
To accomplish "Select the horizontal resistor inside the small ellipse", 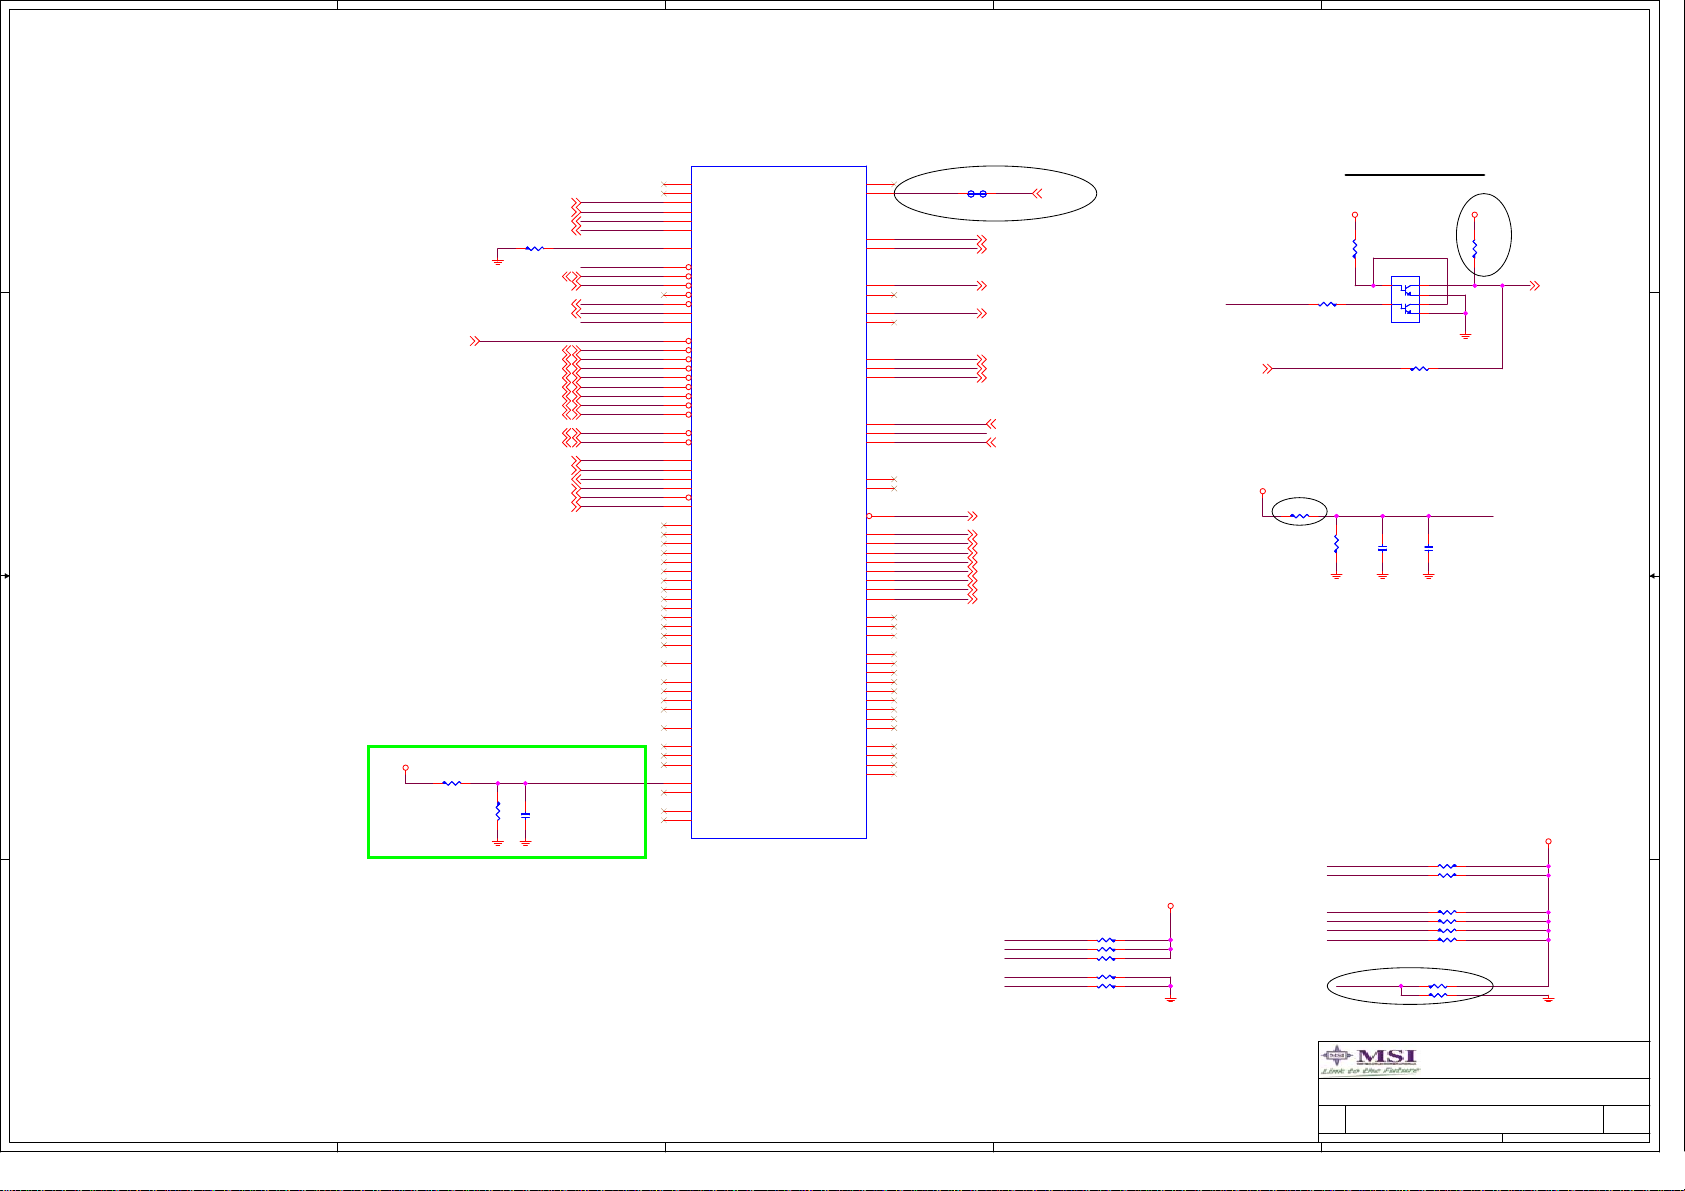I will point(1299,517).
